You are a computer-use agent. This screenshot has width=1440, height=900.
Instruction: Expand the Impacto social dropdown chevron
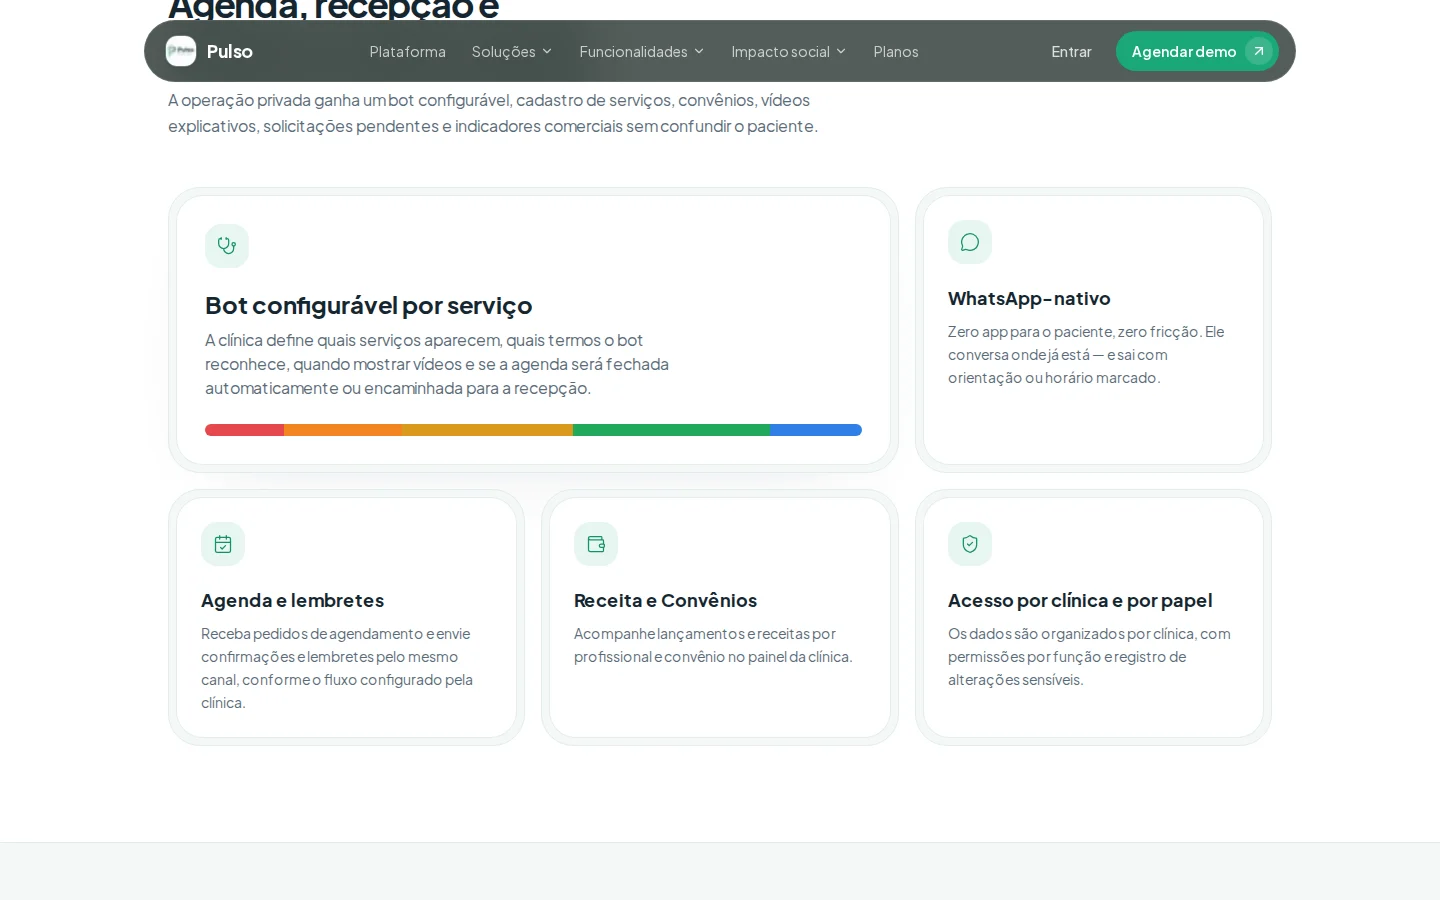pyautogui.click(x=841, y=51)
